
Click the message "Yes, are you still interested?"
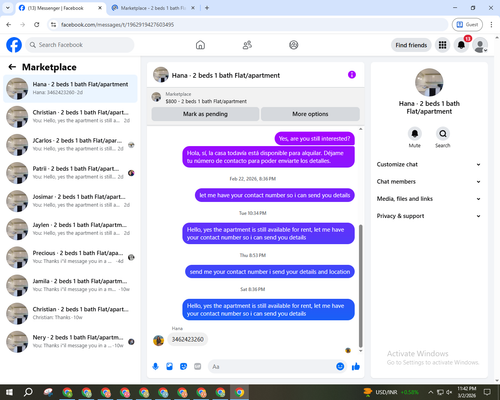point(314,139)
